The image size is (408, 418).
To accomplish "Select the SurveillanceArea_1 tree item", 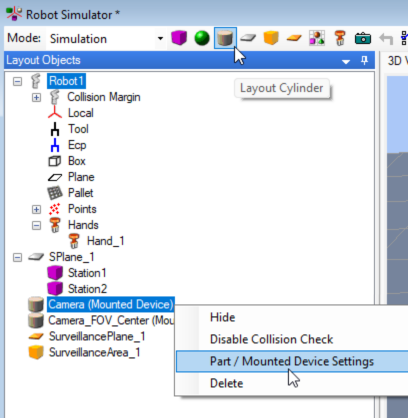I will click(94, 353).
